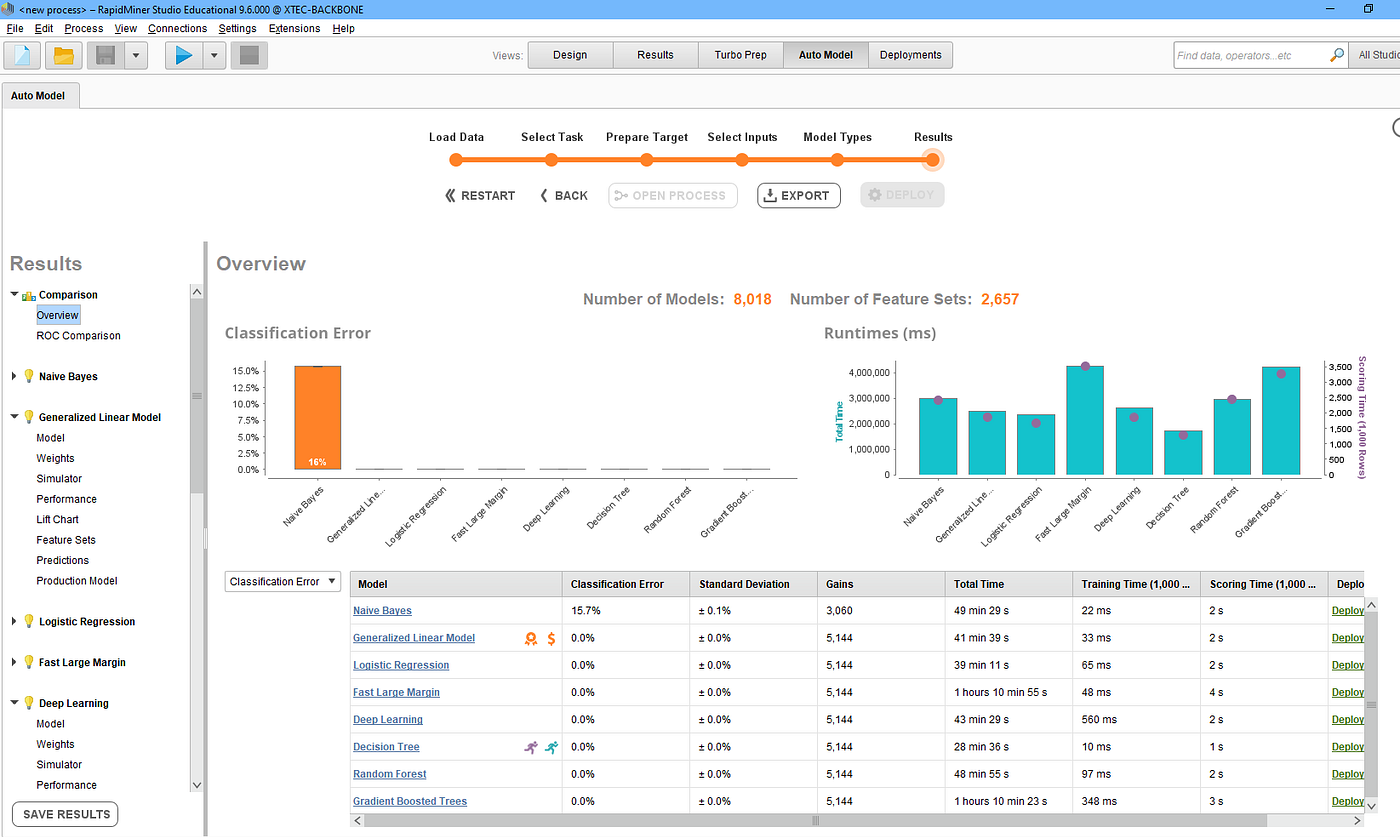Open the Extensions menu
1400x837 pixels.
(x=294, y=28)
